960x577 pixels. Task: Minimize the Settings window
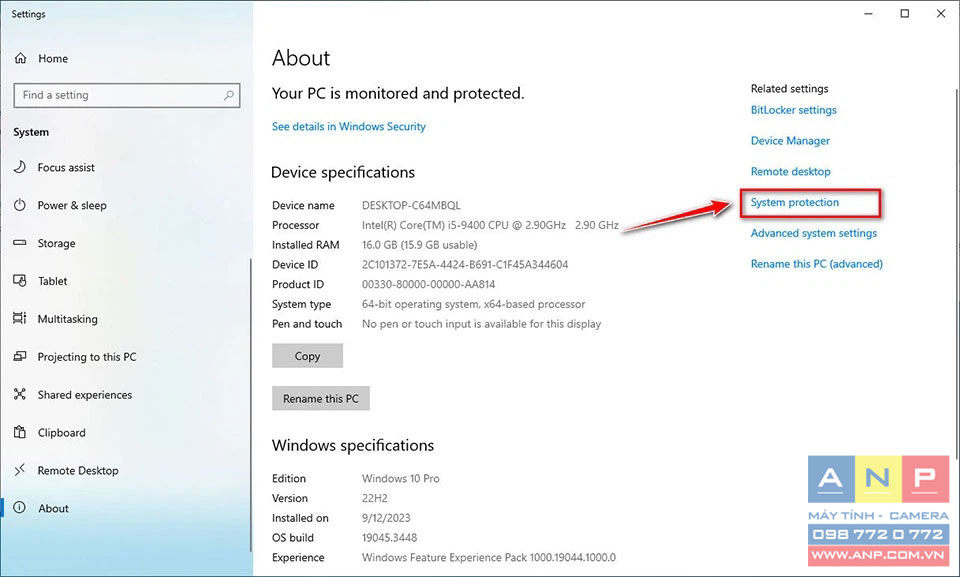[868, 13]
